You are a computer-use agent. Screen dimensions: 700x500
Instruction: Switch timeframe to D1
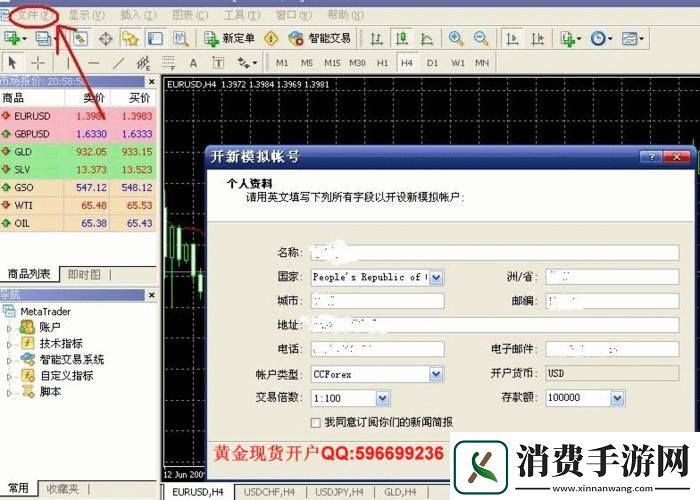click(432, 63)
